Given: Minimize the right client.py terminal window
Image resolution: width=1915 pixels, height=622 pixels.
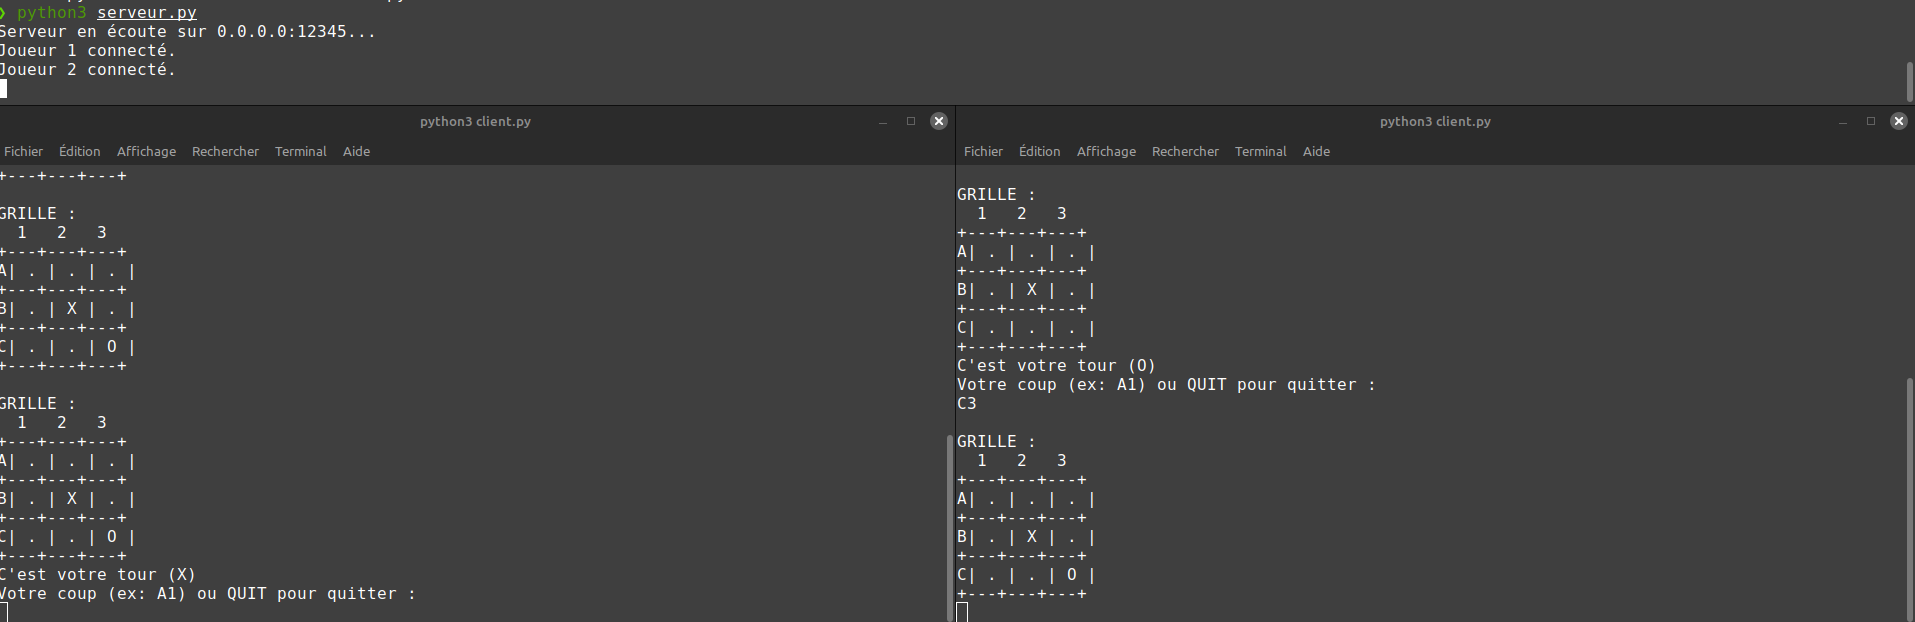Looking at the screenshot, I should coord(1842,121).
